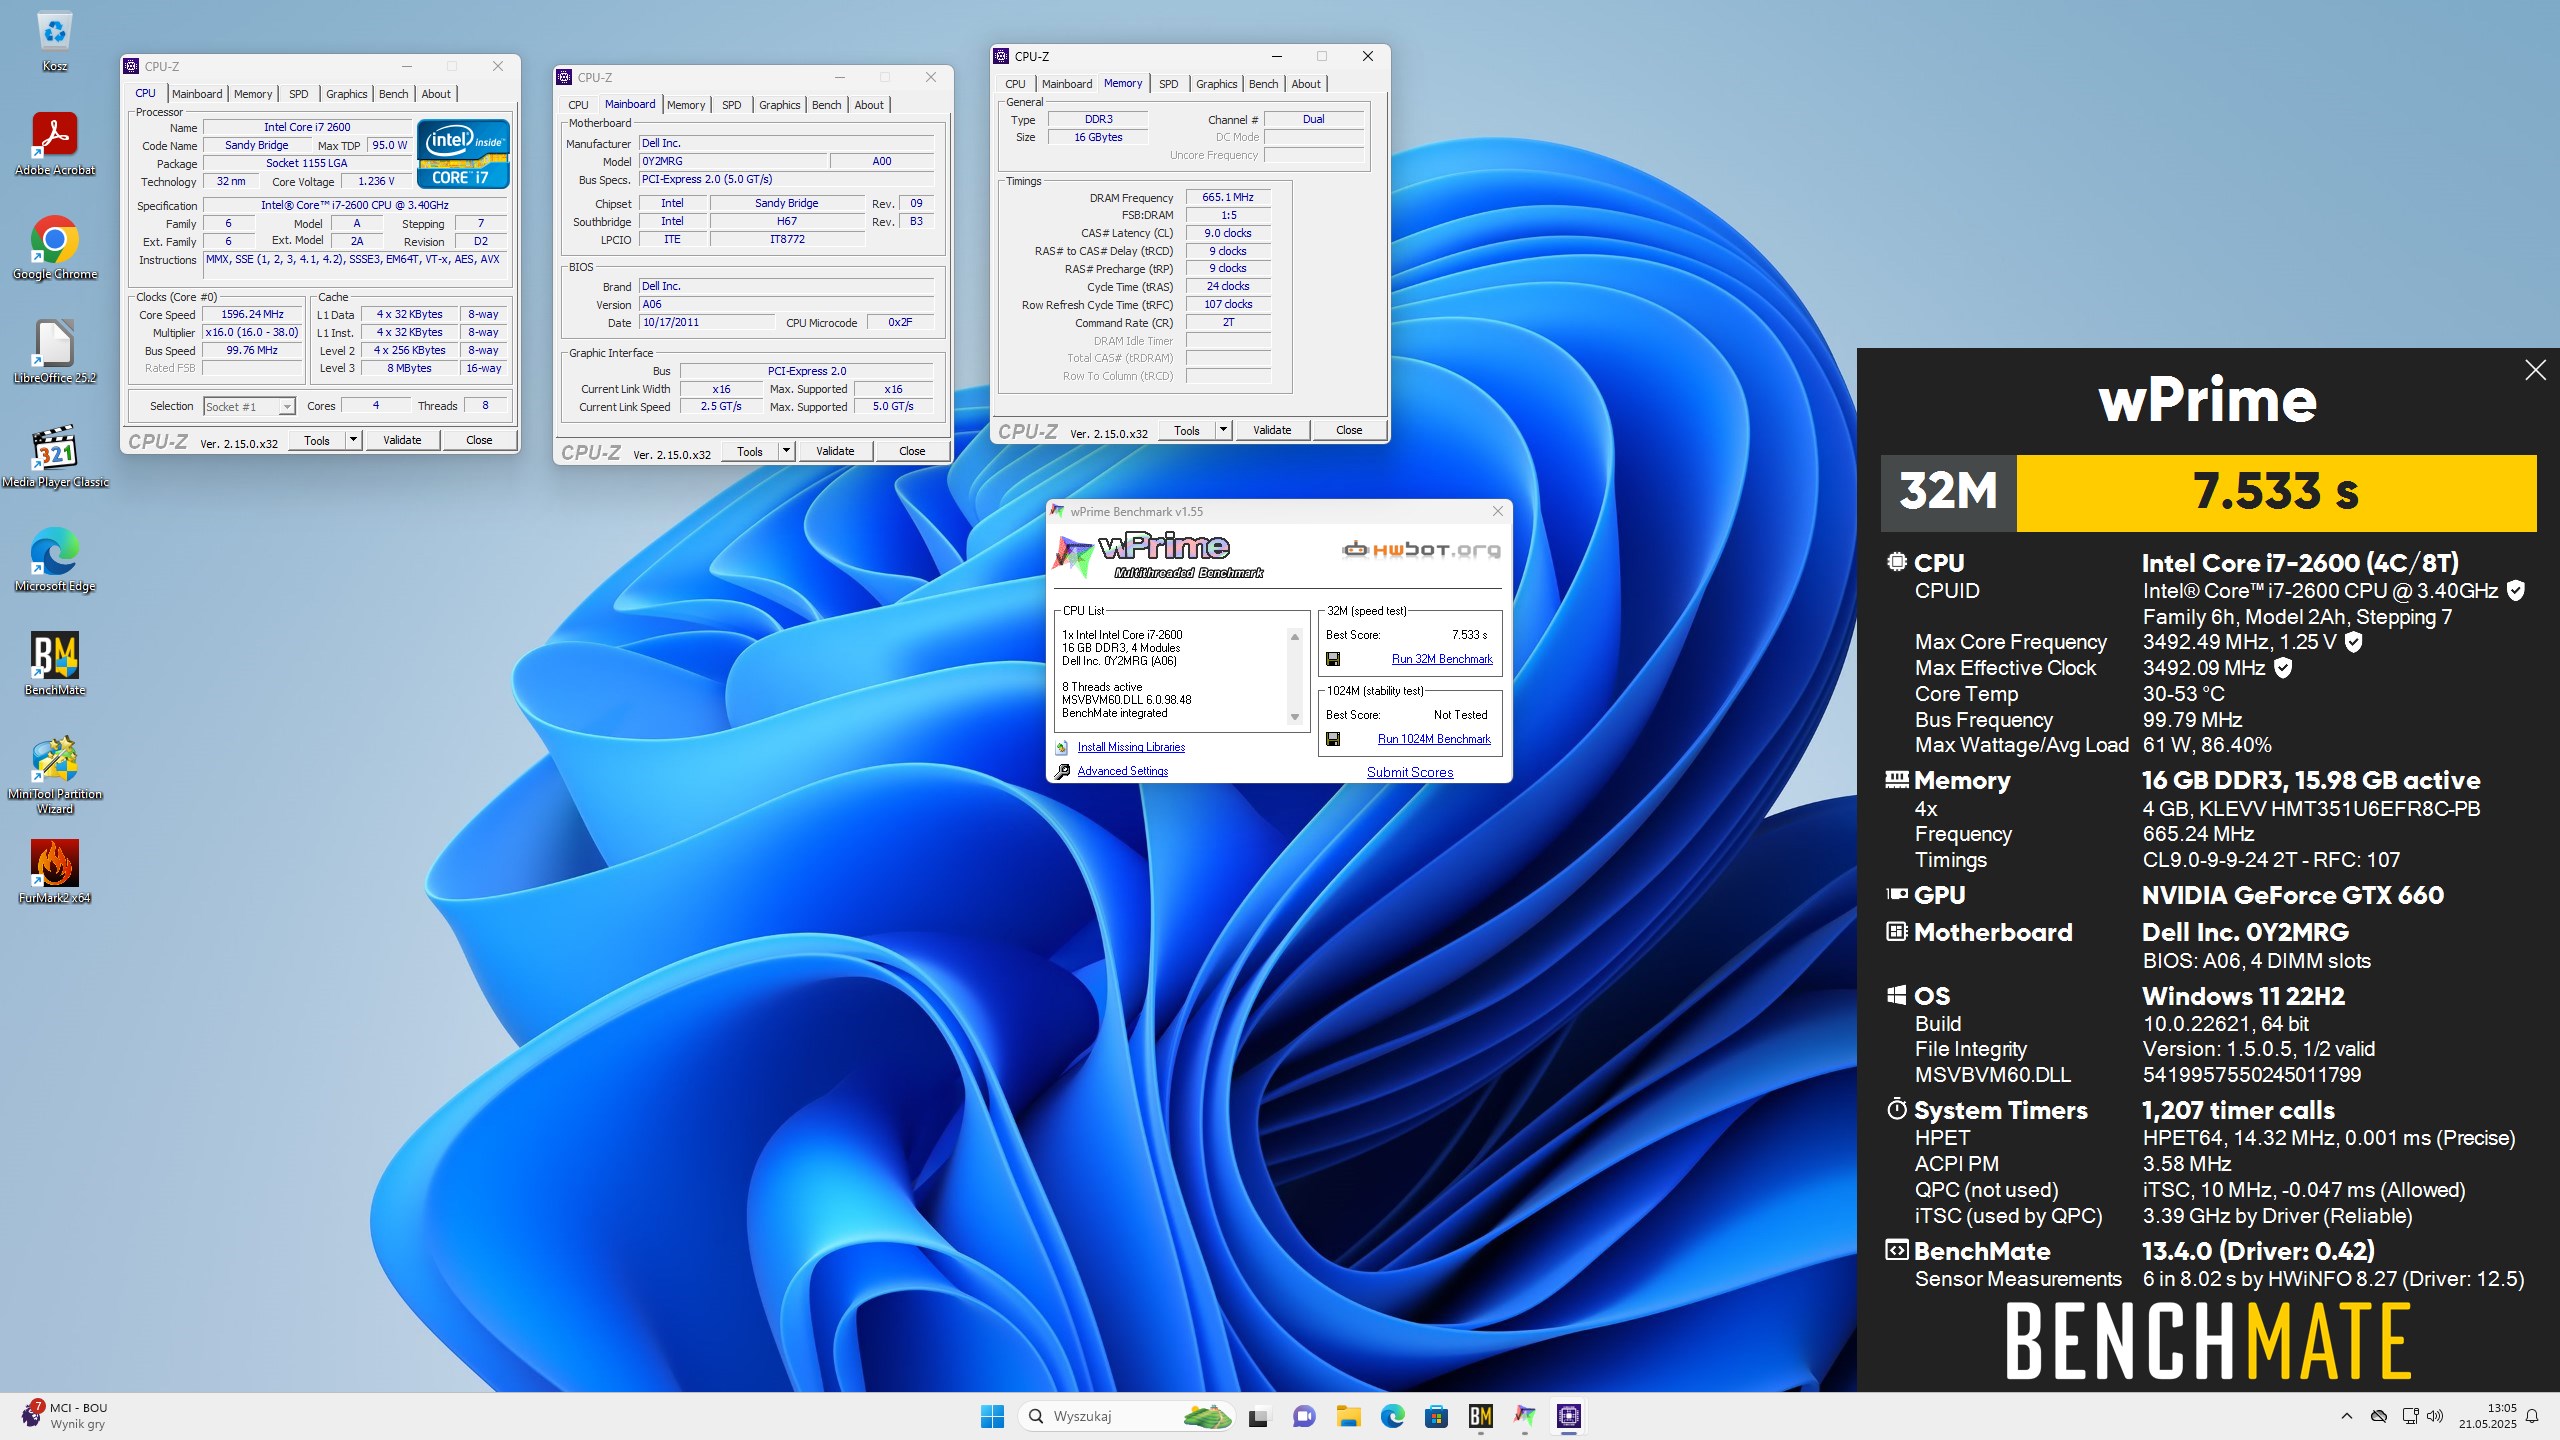Open Microsoft Edge desktop shortcut
The height and width of the screenshot is (1440, 2560).
pos(55,561)
